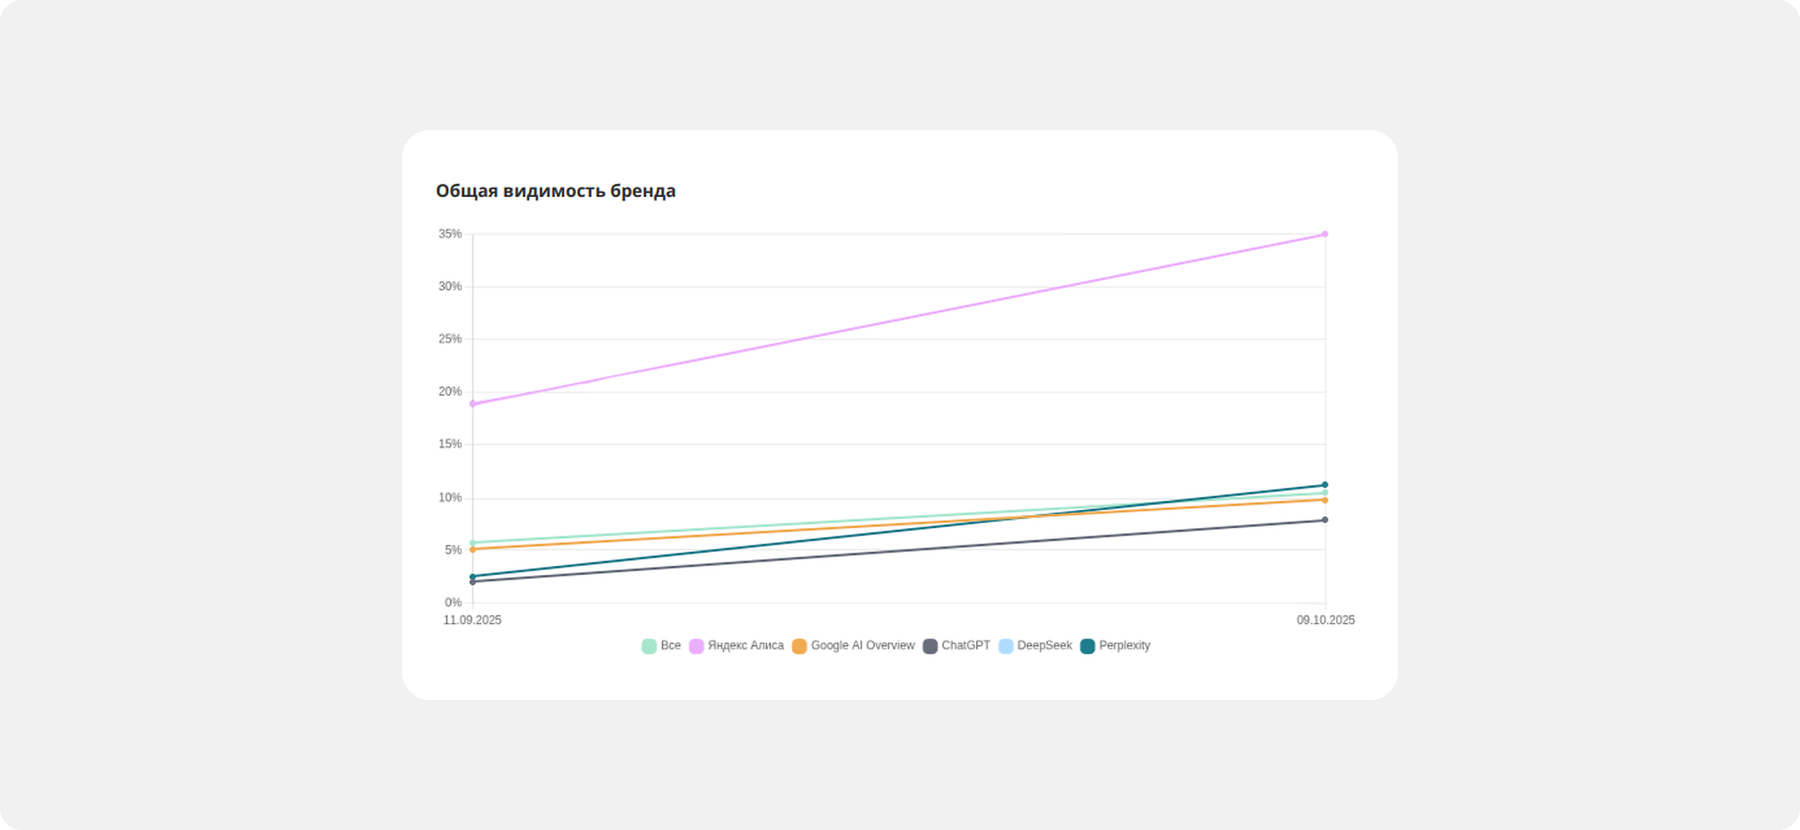The width and height of the screenshot is (1800, 830).
Task: Click the middle of the pink Яндекс Алиса line
Action: click(x=899, y=319)
